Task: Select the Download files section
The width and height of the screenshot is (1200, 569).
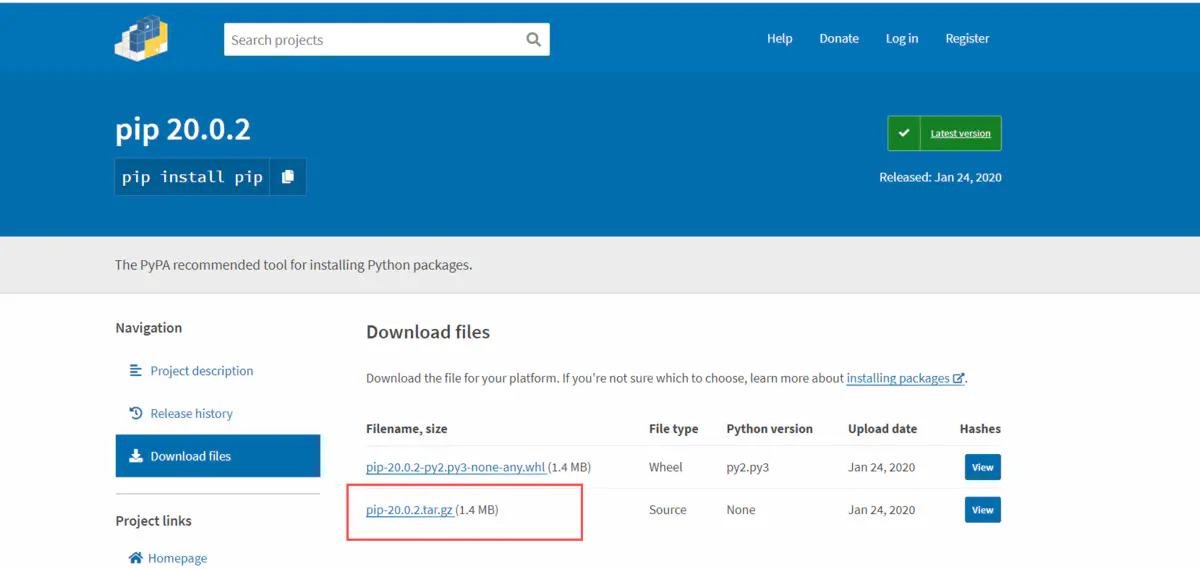Action: [x=218, y=456]
